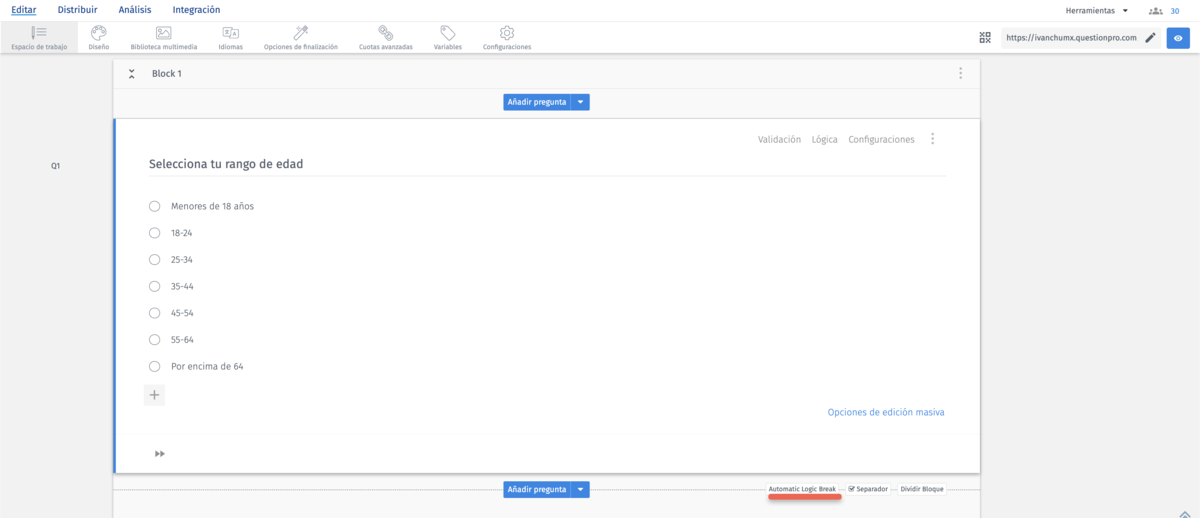Select radio Por encima de 64
Viewport: 1200px width, 518px height.
coord(154,366)
